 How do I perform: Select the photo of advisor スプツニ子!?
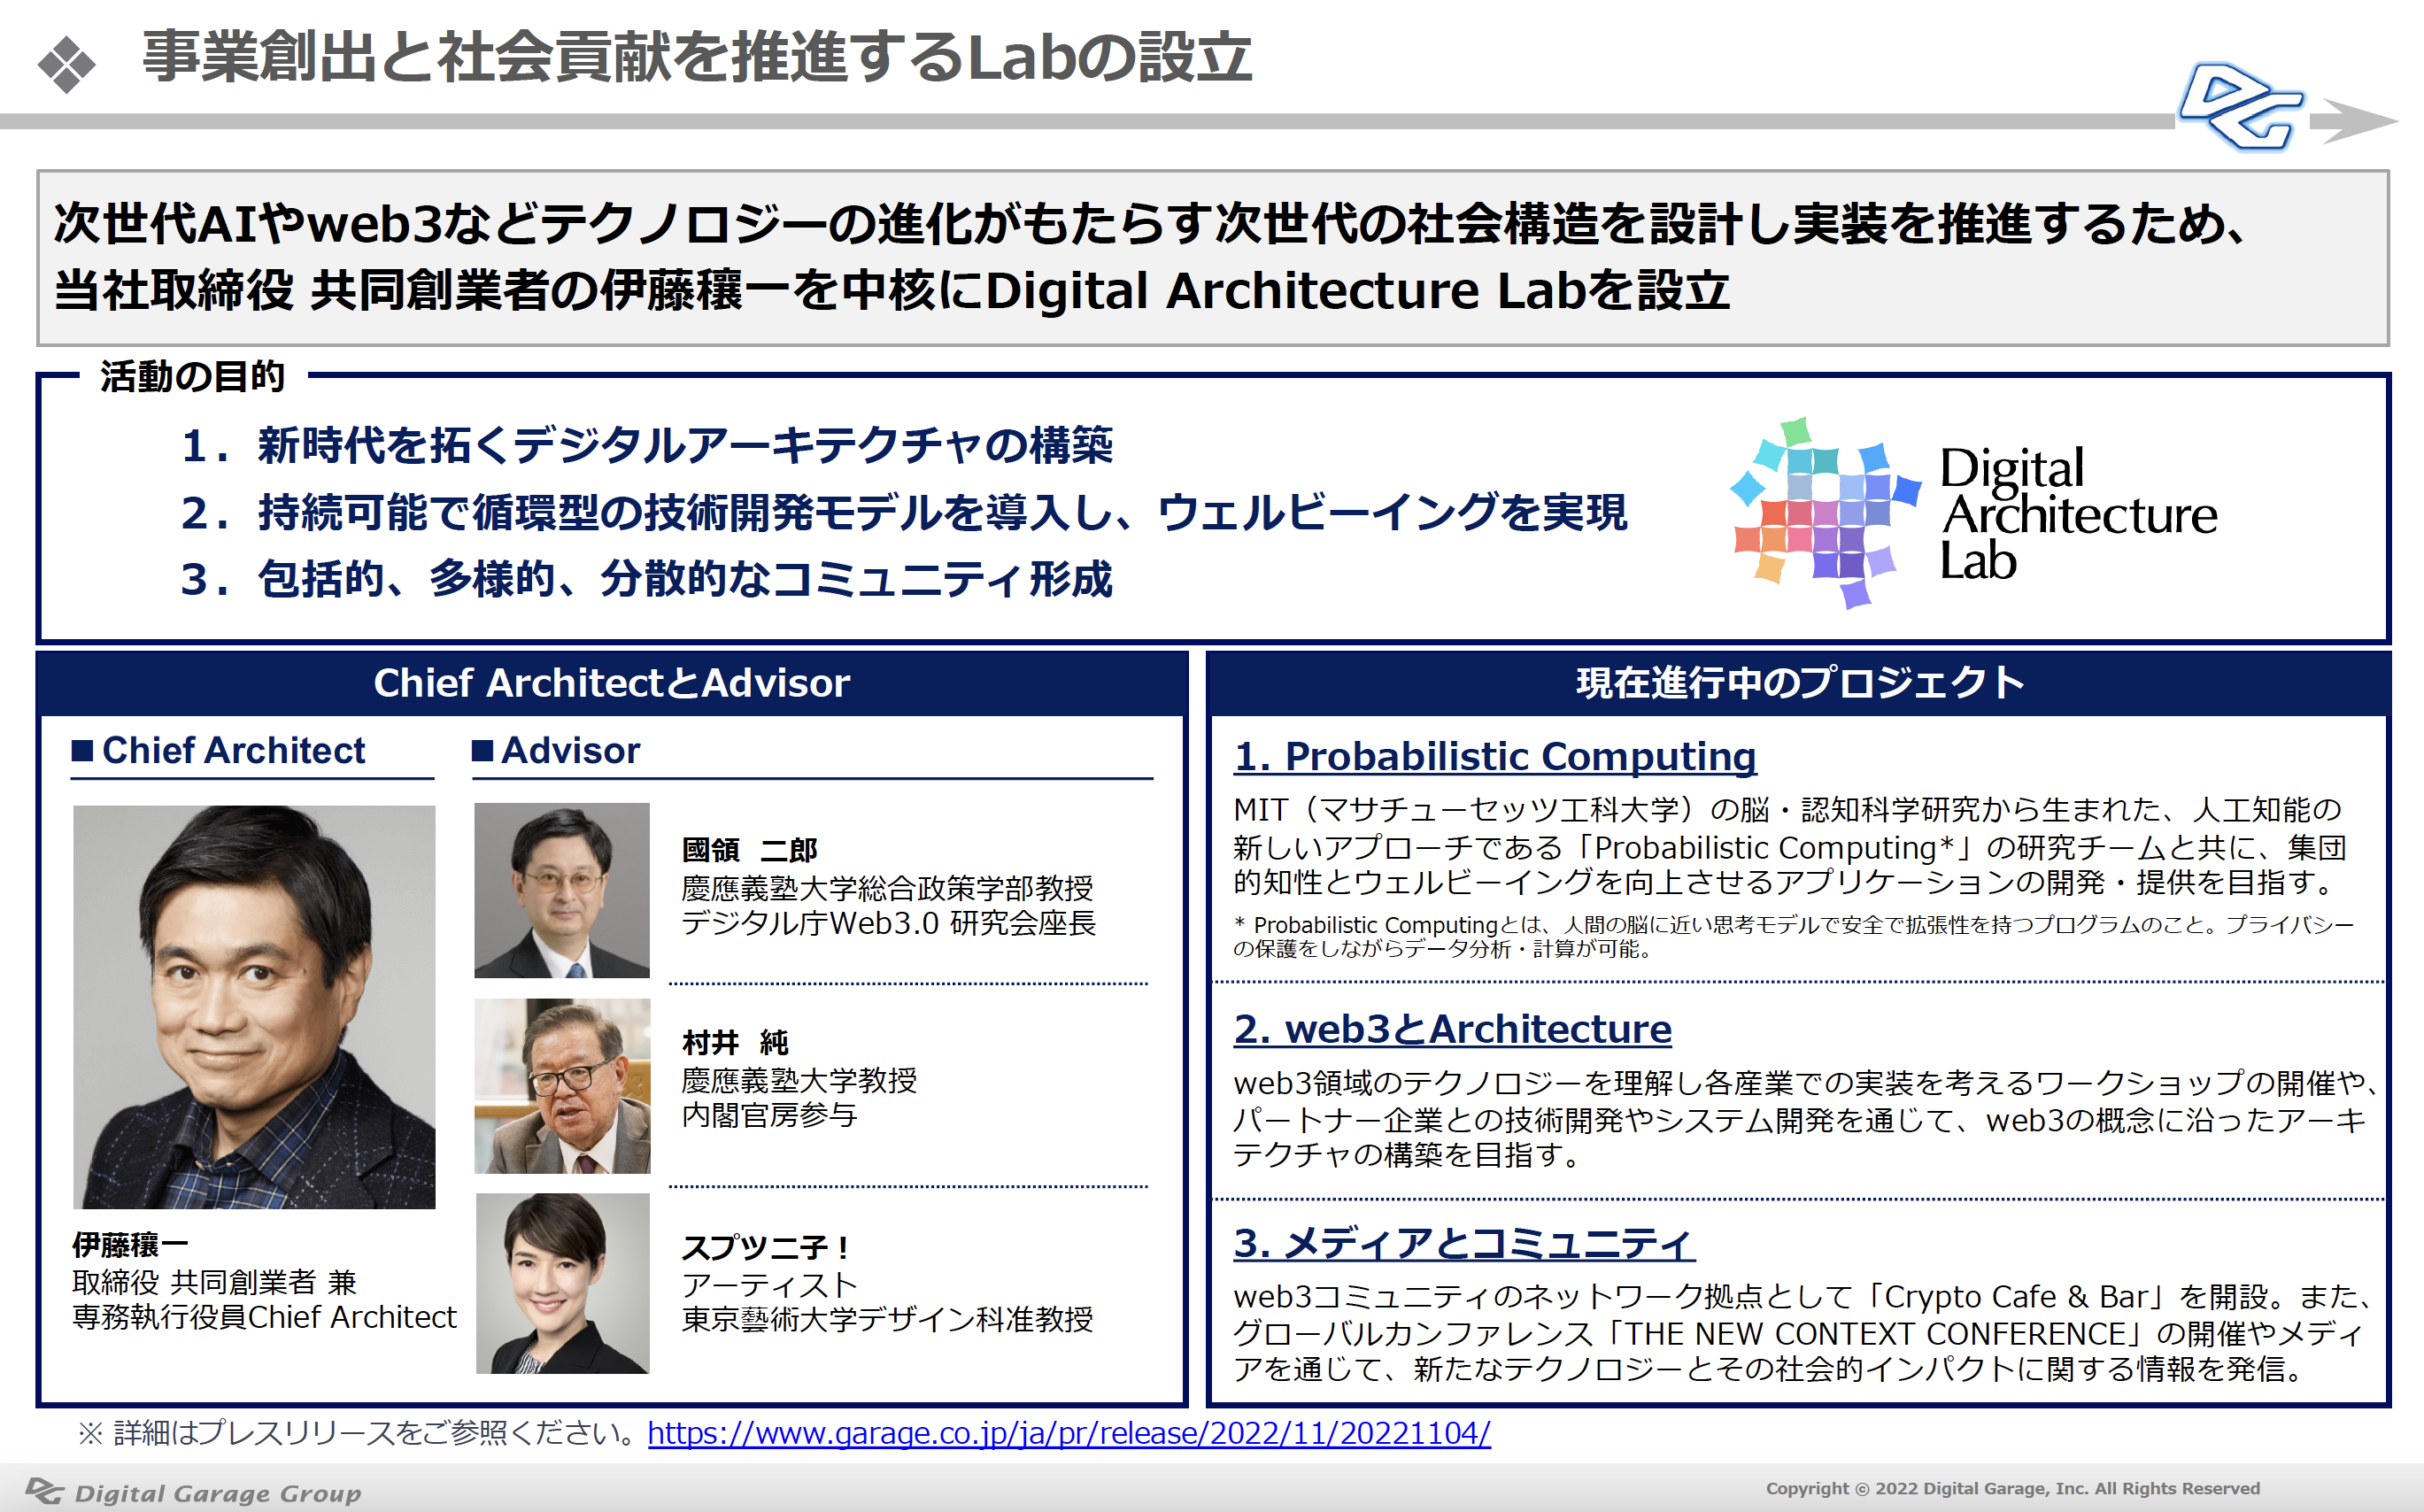pyautogui.click(x=562, y=1283)
